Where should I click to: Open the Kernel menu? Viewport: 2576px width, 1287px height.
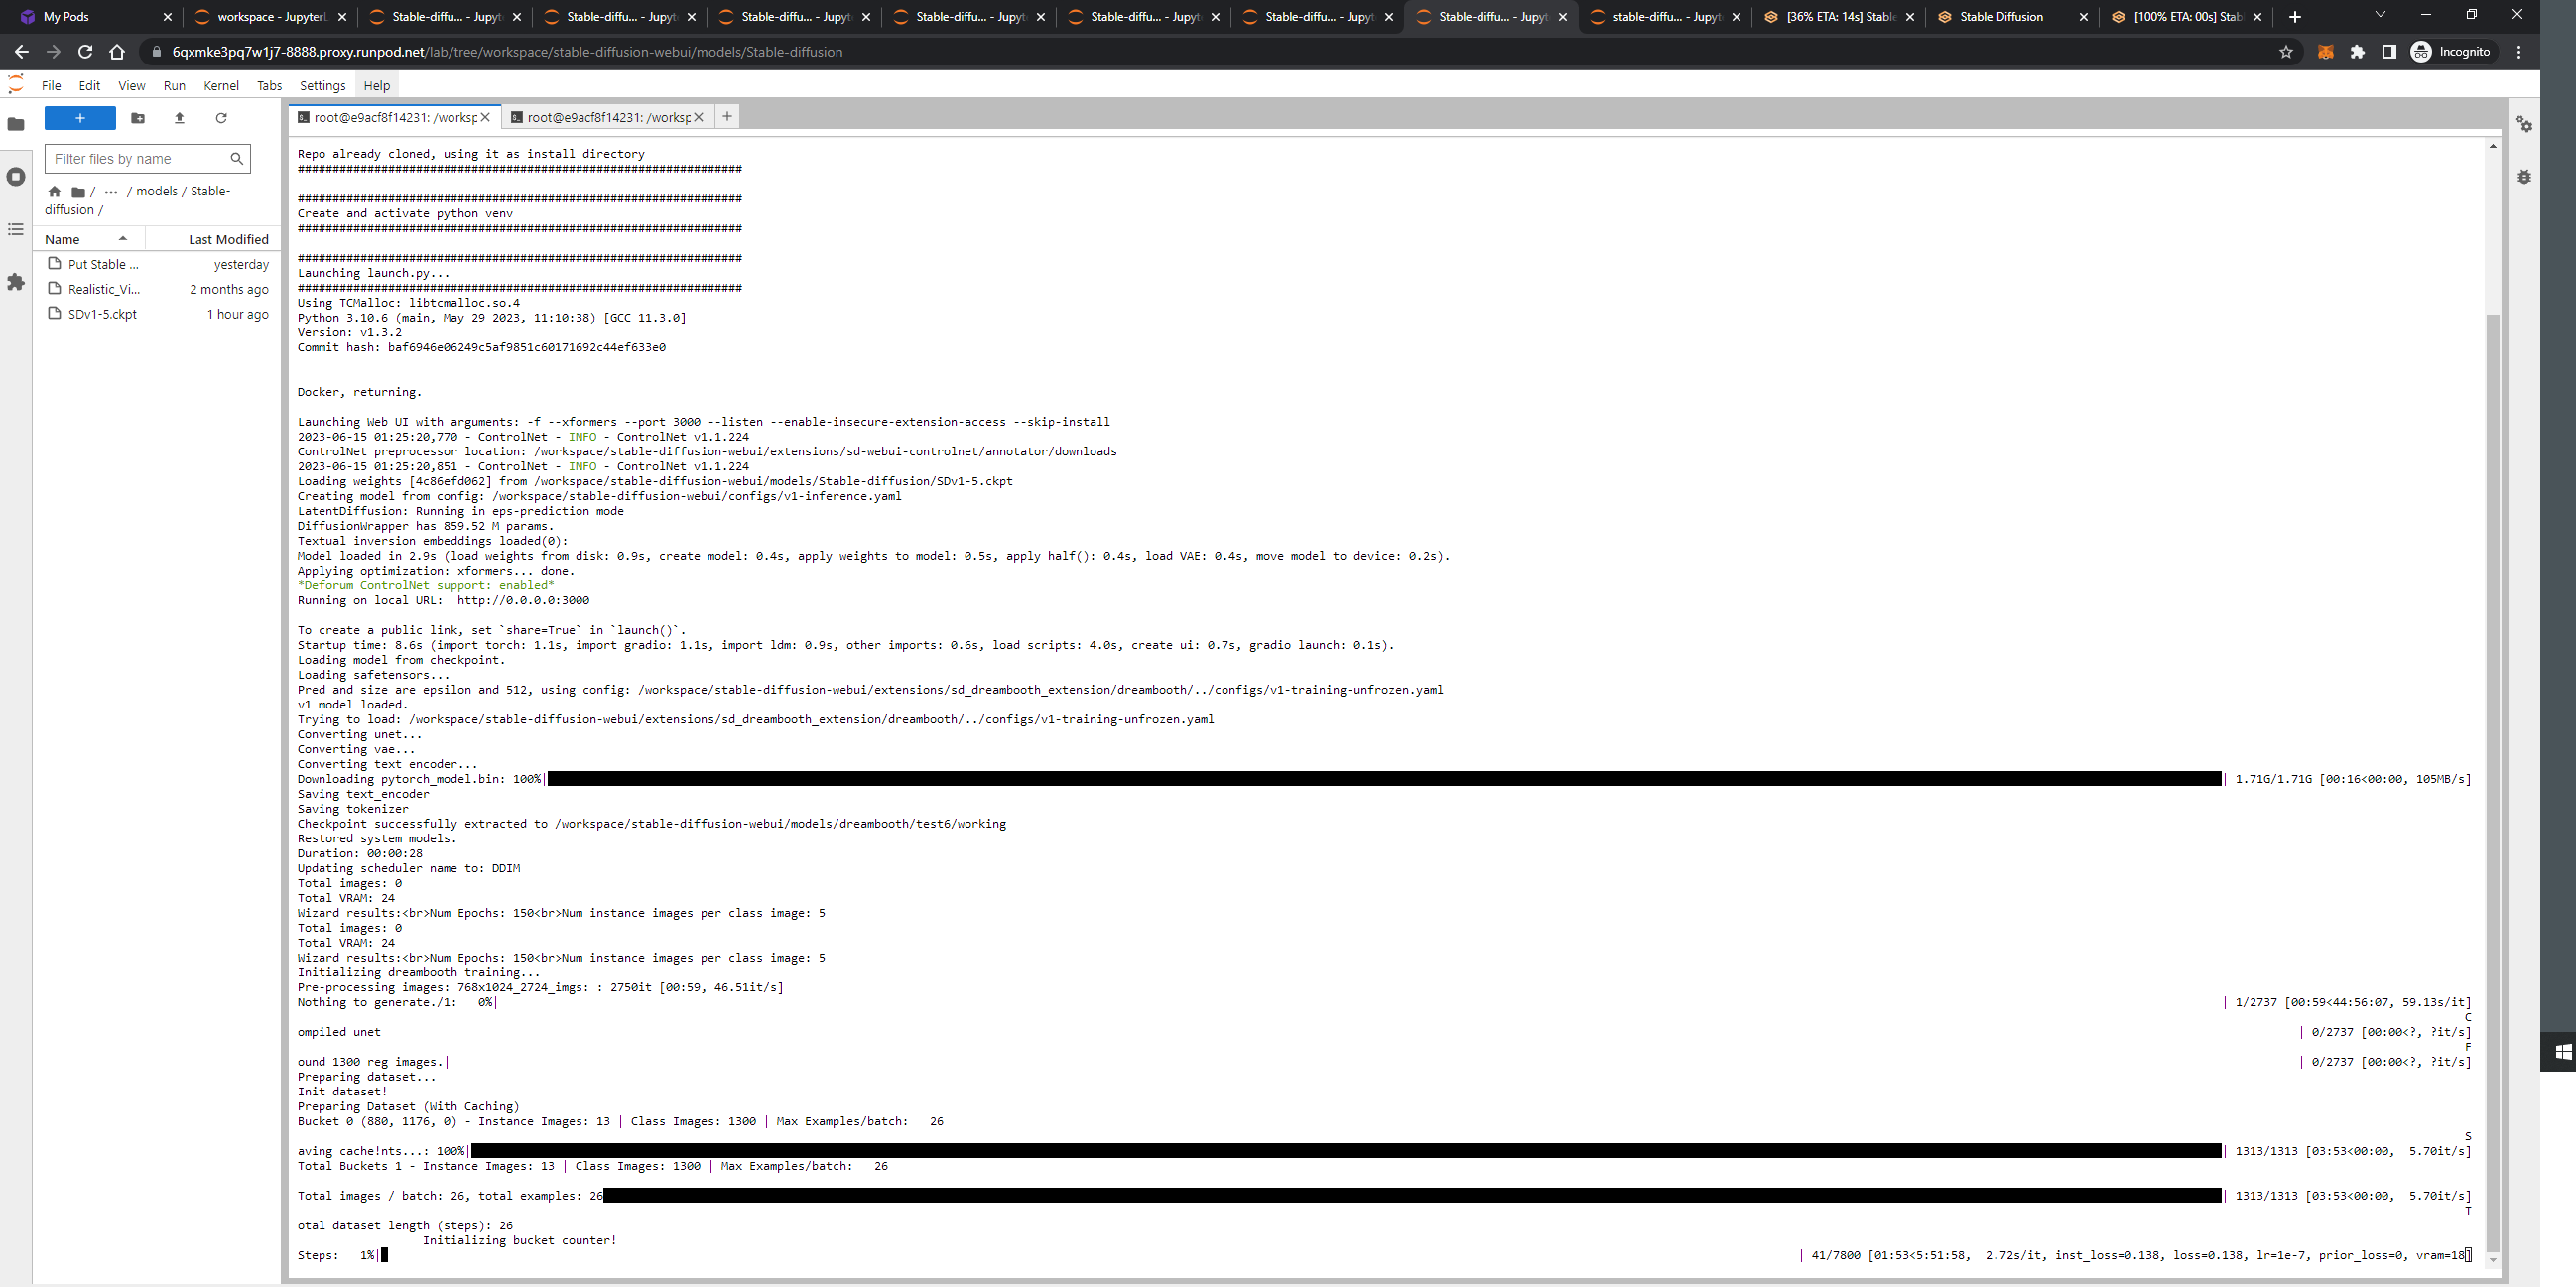(x=221, y=86)
